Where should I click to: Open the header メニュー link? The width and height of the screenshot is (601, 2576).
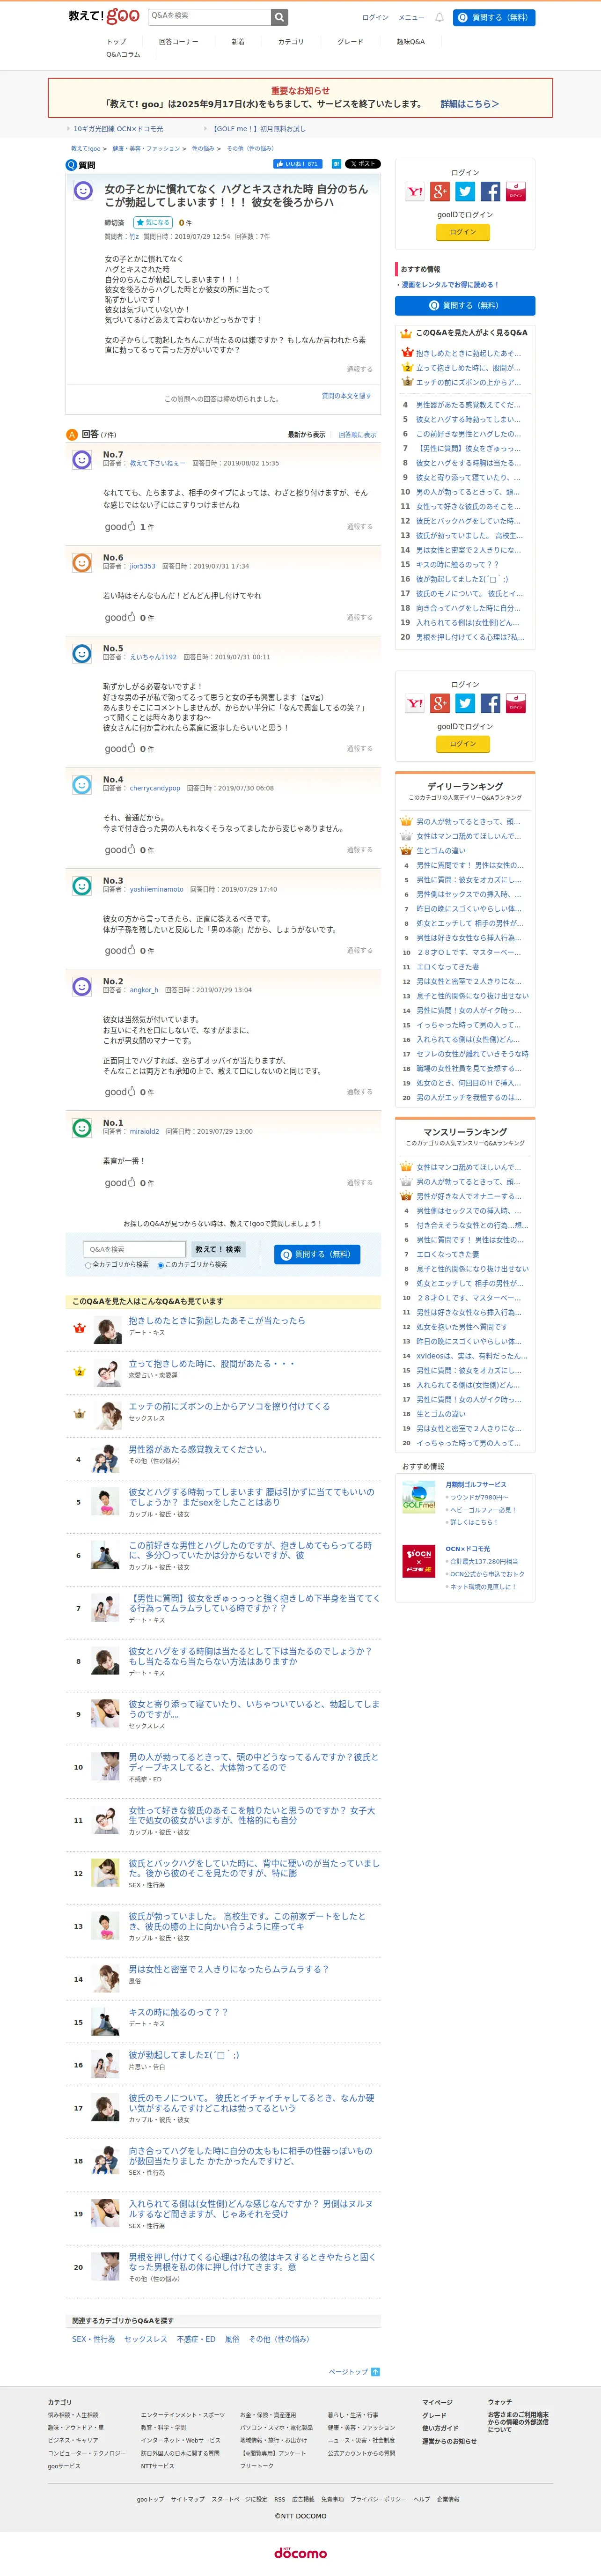tap(411, 17)
